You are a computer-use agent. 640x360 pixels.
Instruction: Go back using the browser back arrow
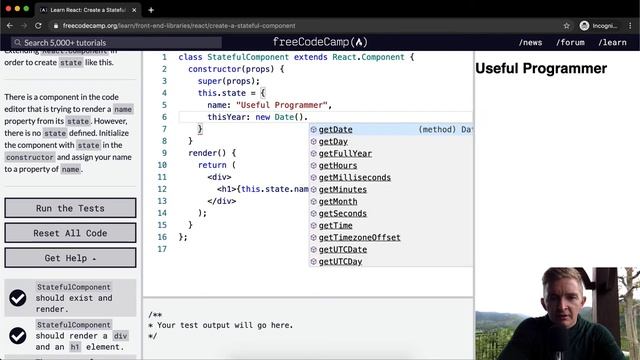[10, 26]
